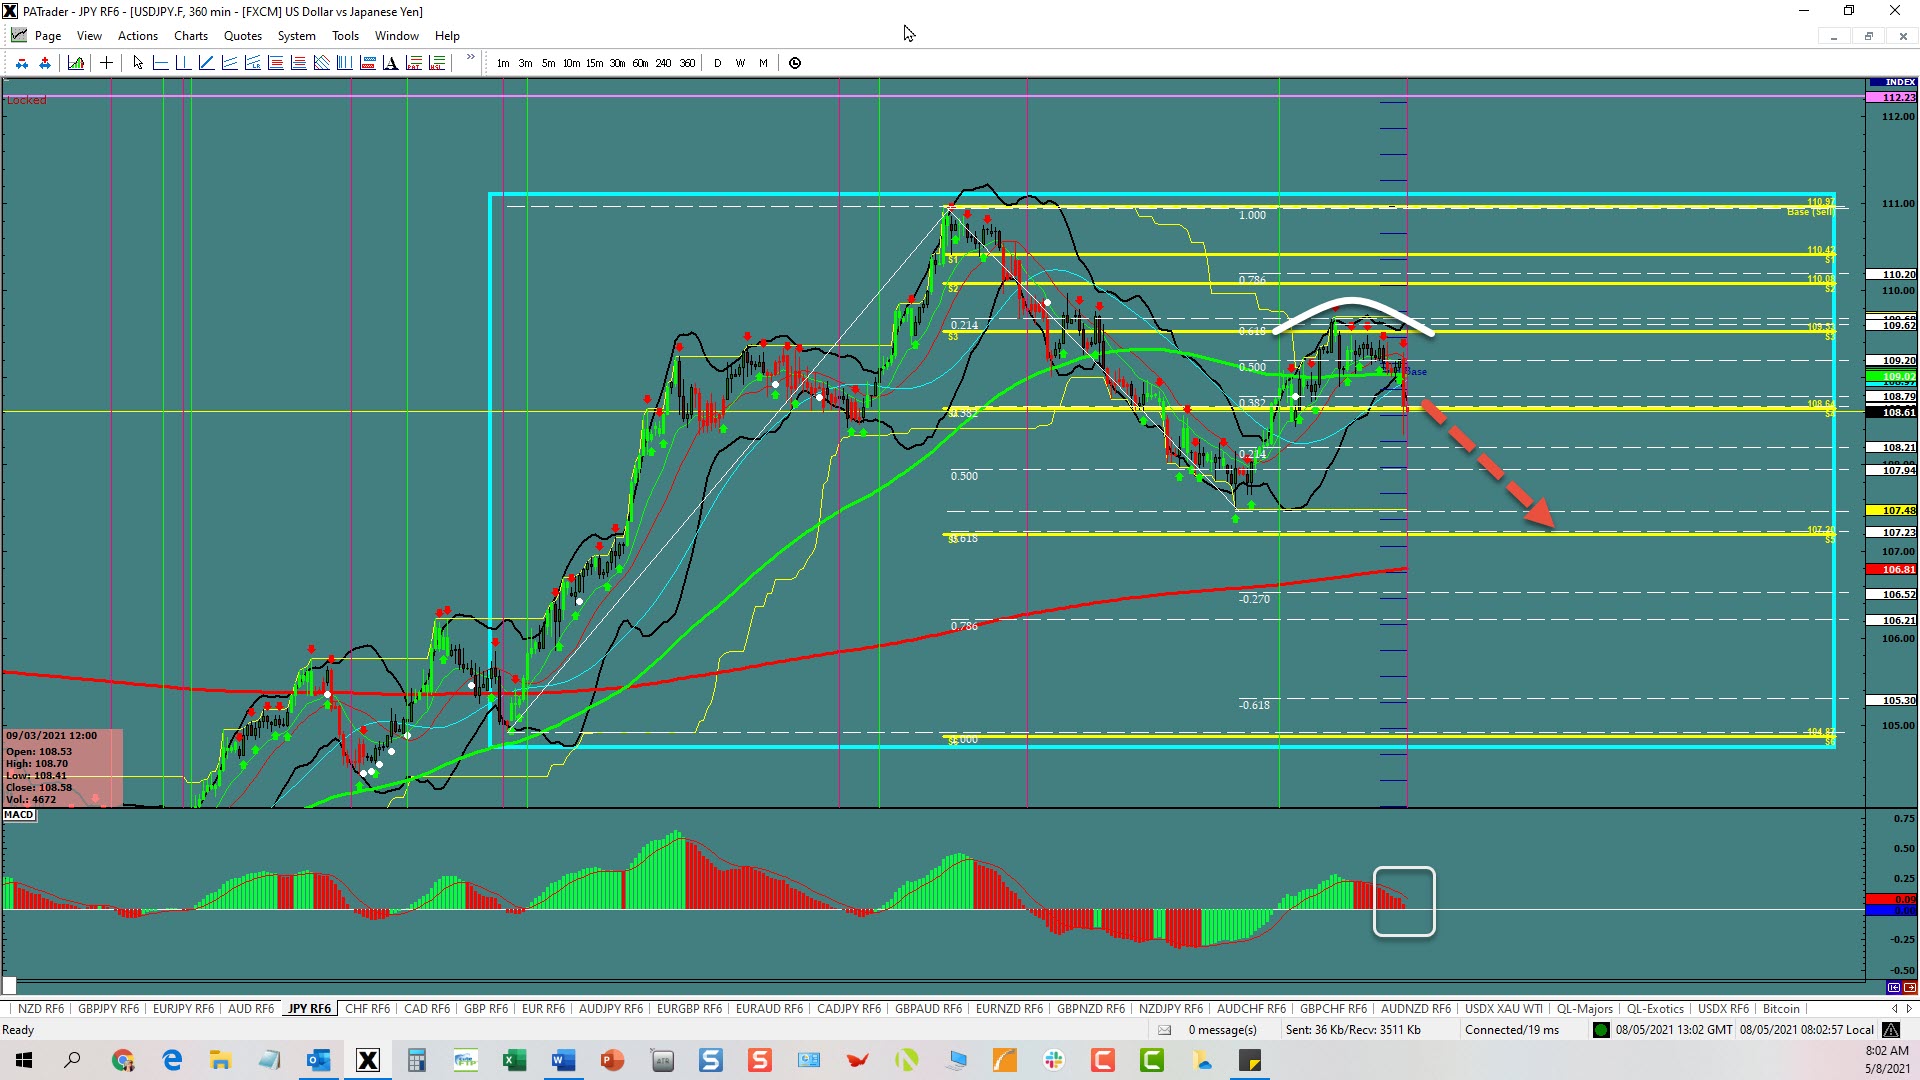
Task: Open the Quotes menu
Action: [x=243, y=36]
